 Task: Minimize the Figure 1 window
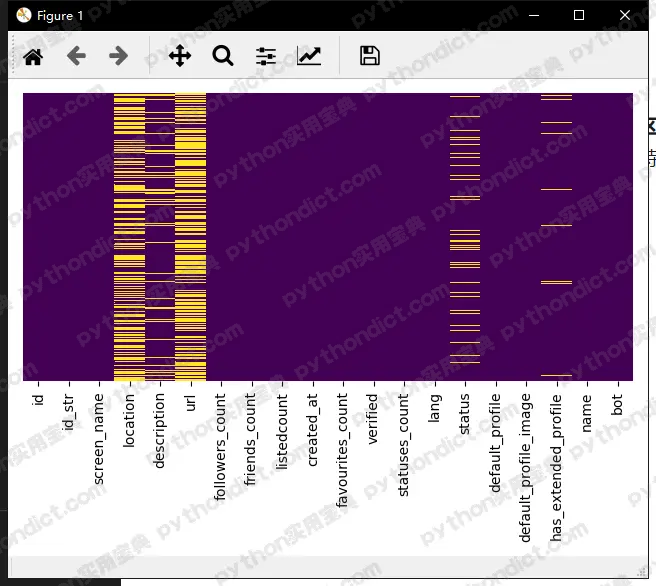534,15
